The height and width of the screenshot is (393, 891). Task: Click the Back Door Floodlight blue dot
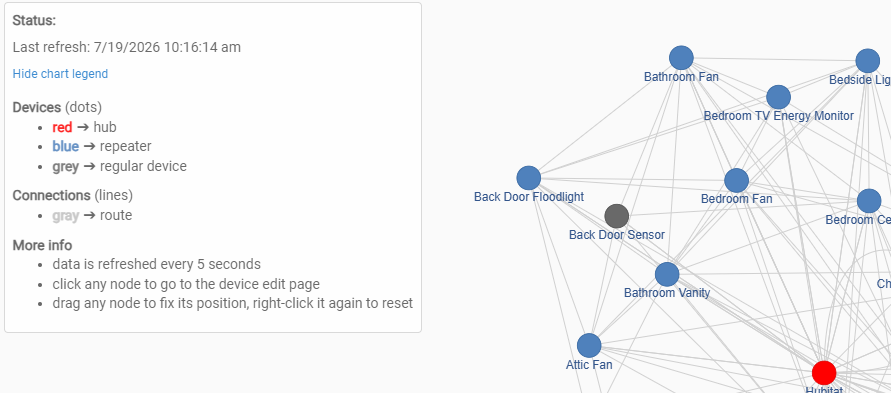(x=528, y=178)
